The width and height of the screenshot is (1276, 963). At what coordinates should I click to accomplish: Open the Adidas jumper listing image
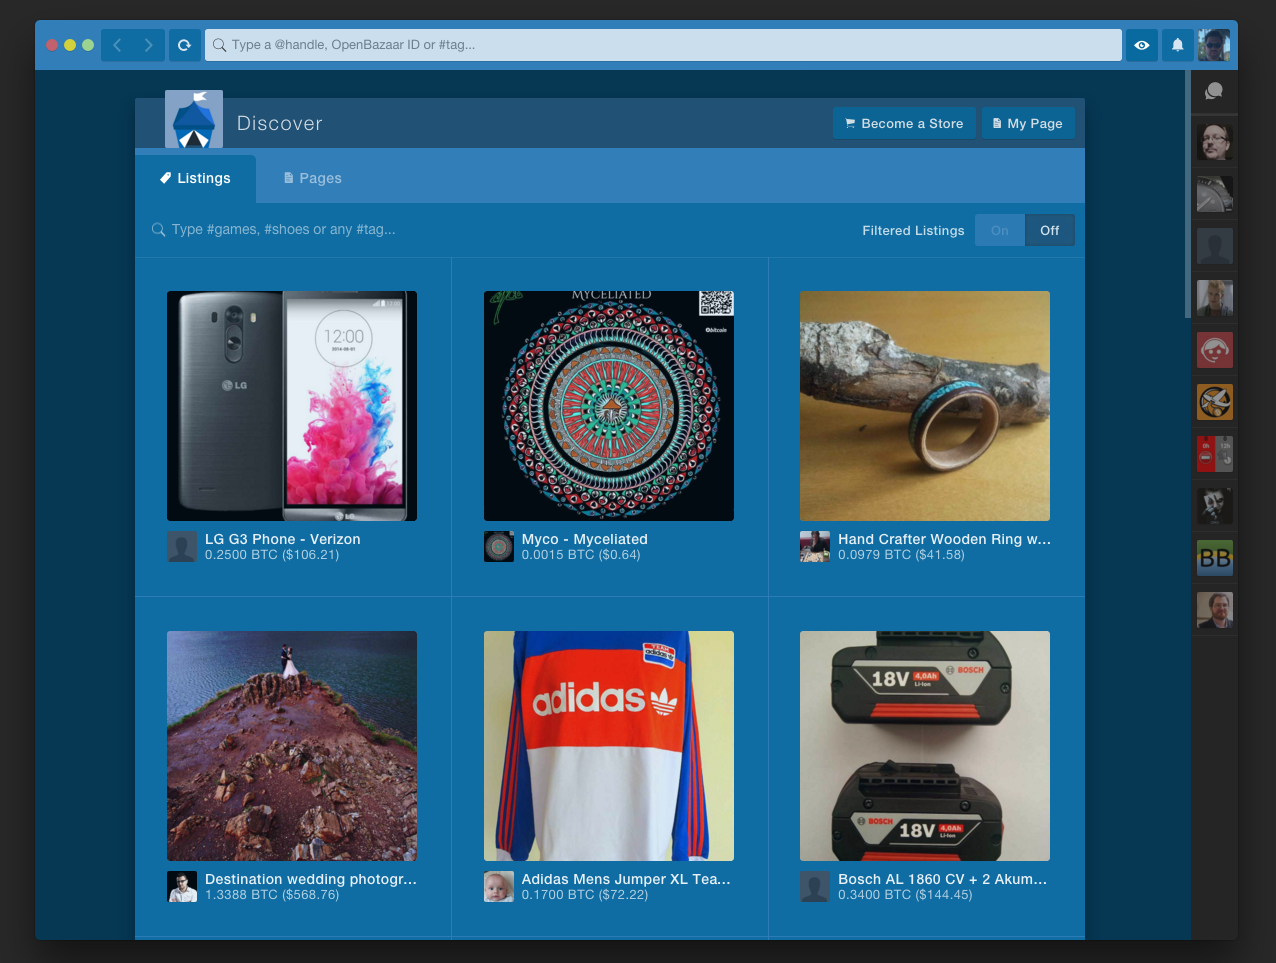point(609,746)
